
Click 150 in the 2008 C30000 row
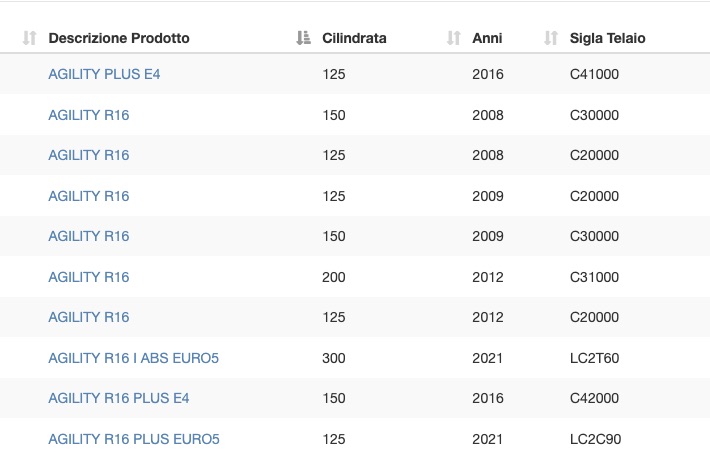(x=334, y=115)
